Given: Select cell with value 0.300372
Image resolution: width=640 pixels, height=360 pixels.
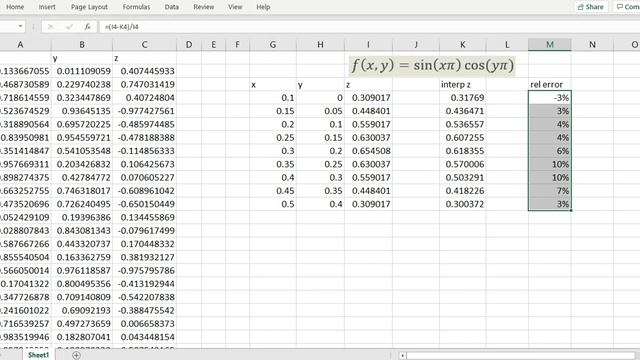Looking at the screenshot, I should point(462,204).
